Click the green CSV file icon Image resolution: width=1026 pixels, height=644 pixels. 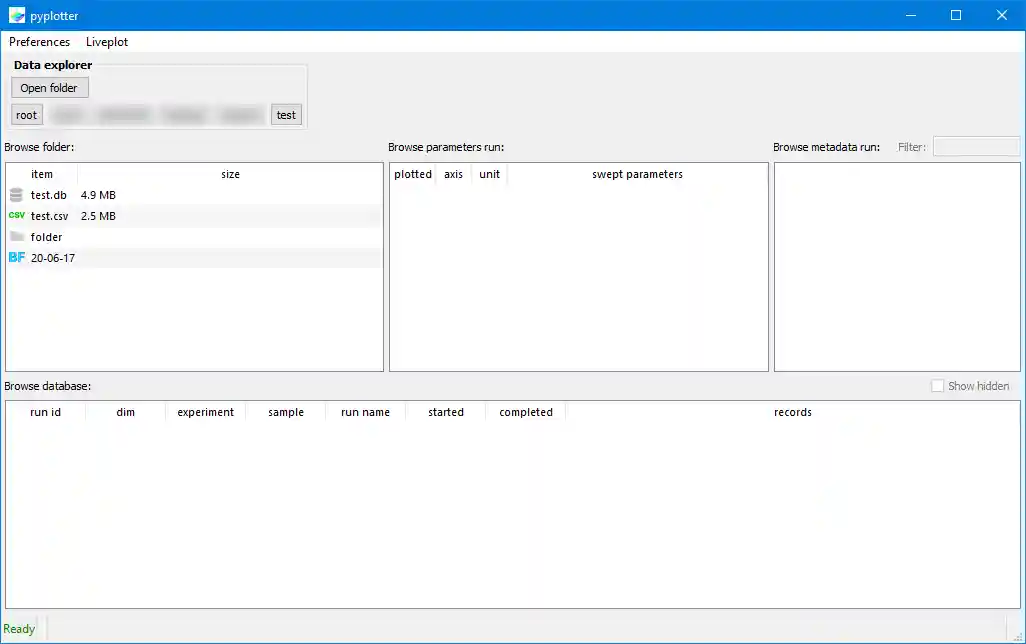coord(16,216)
